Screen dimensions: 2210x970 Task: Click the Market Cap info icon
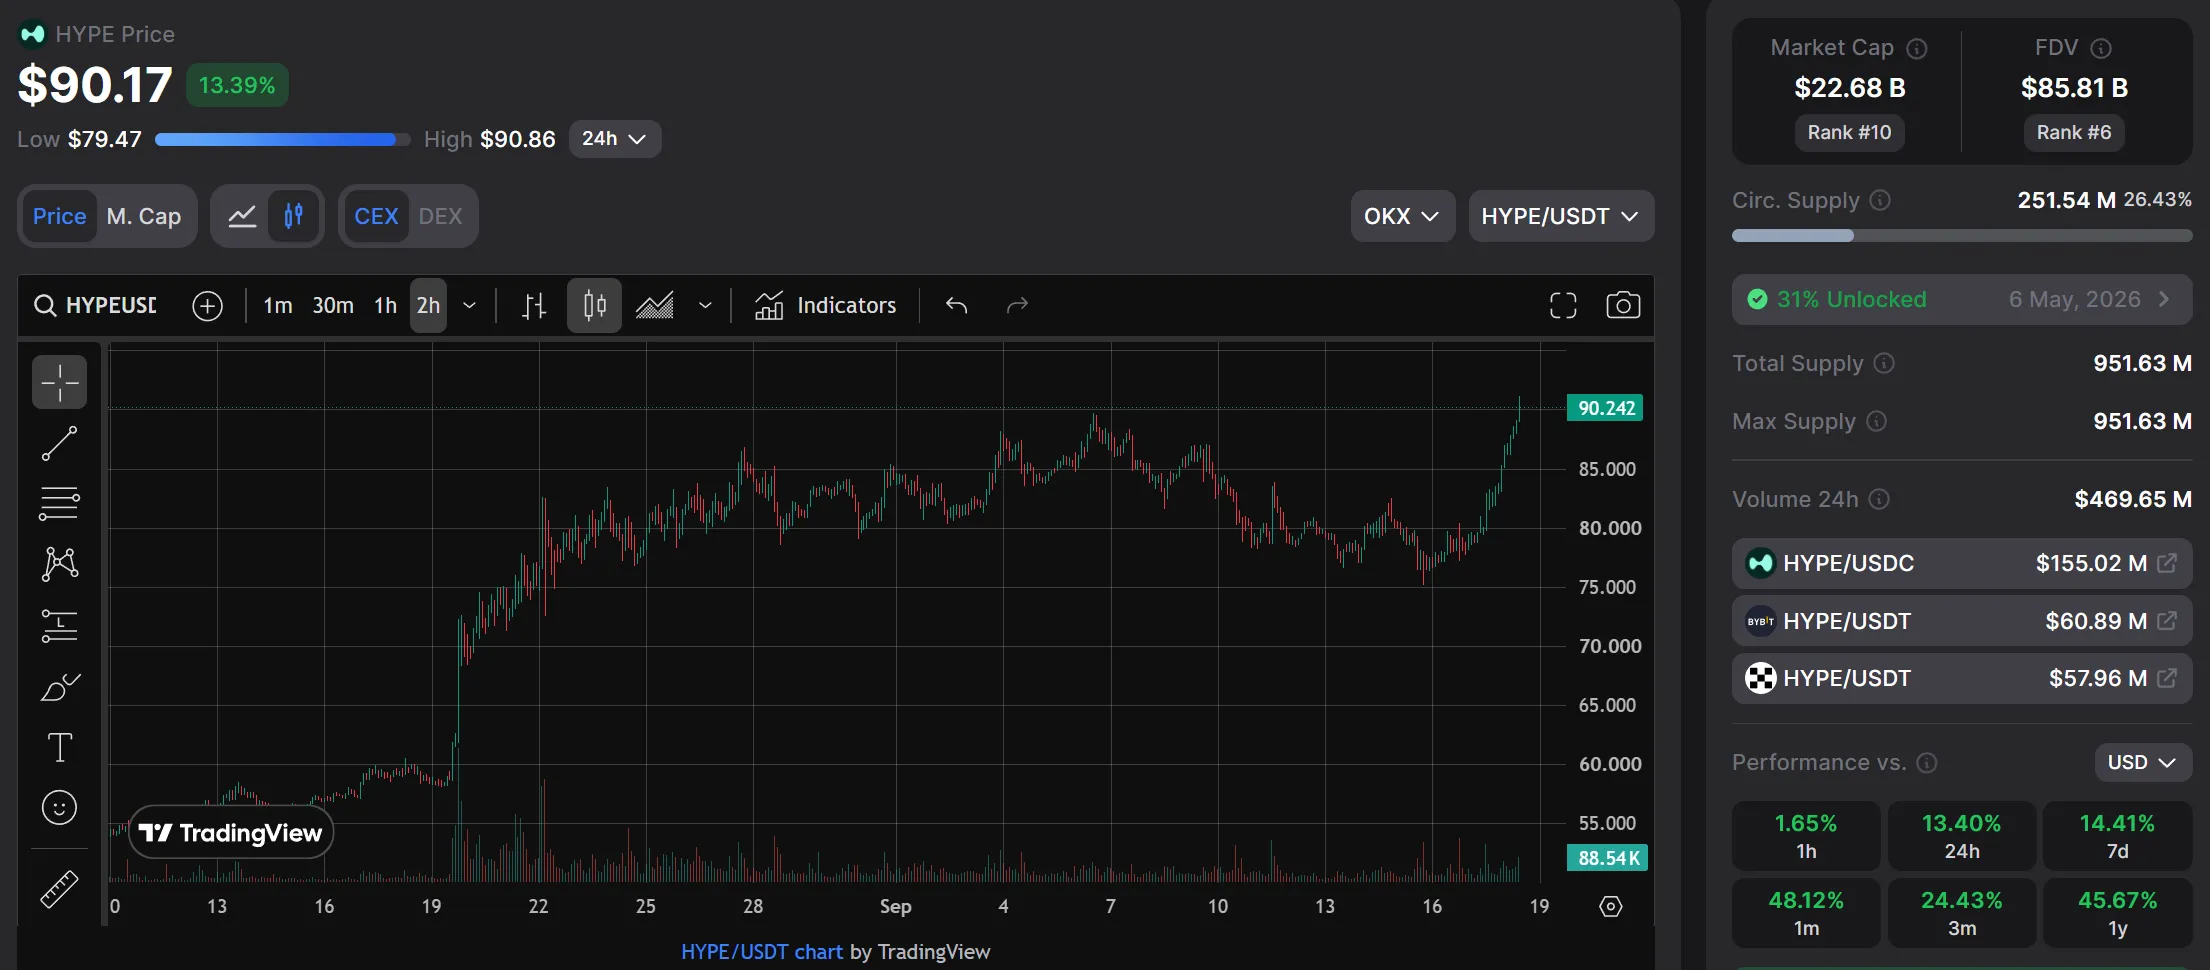coord(1917,48)
